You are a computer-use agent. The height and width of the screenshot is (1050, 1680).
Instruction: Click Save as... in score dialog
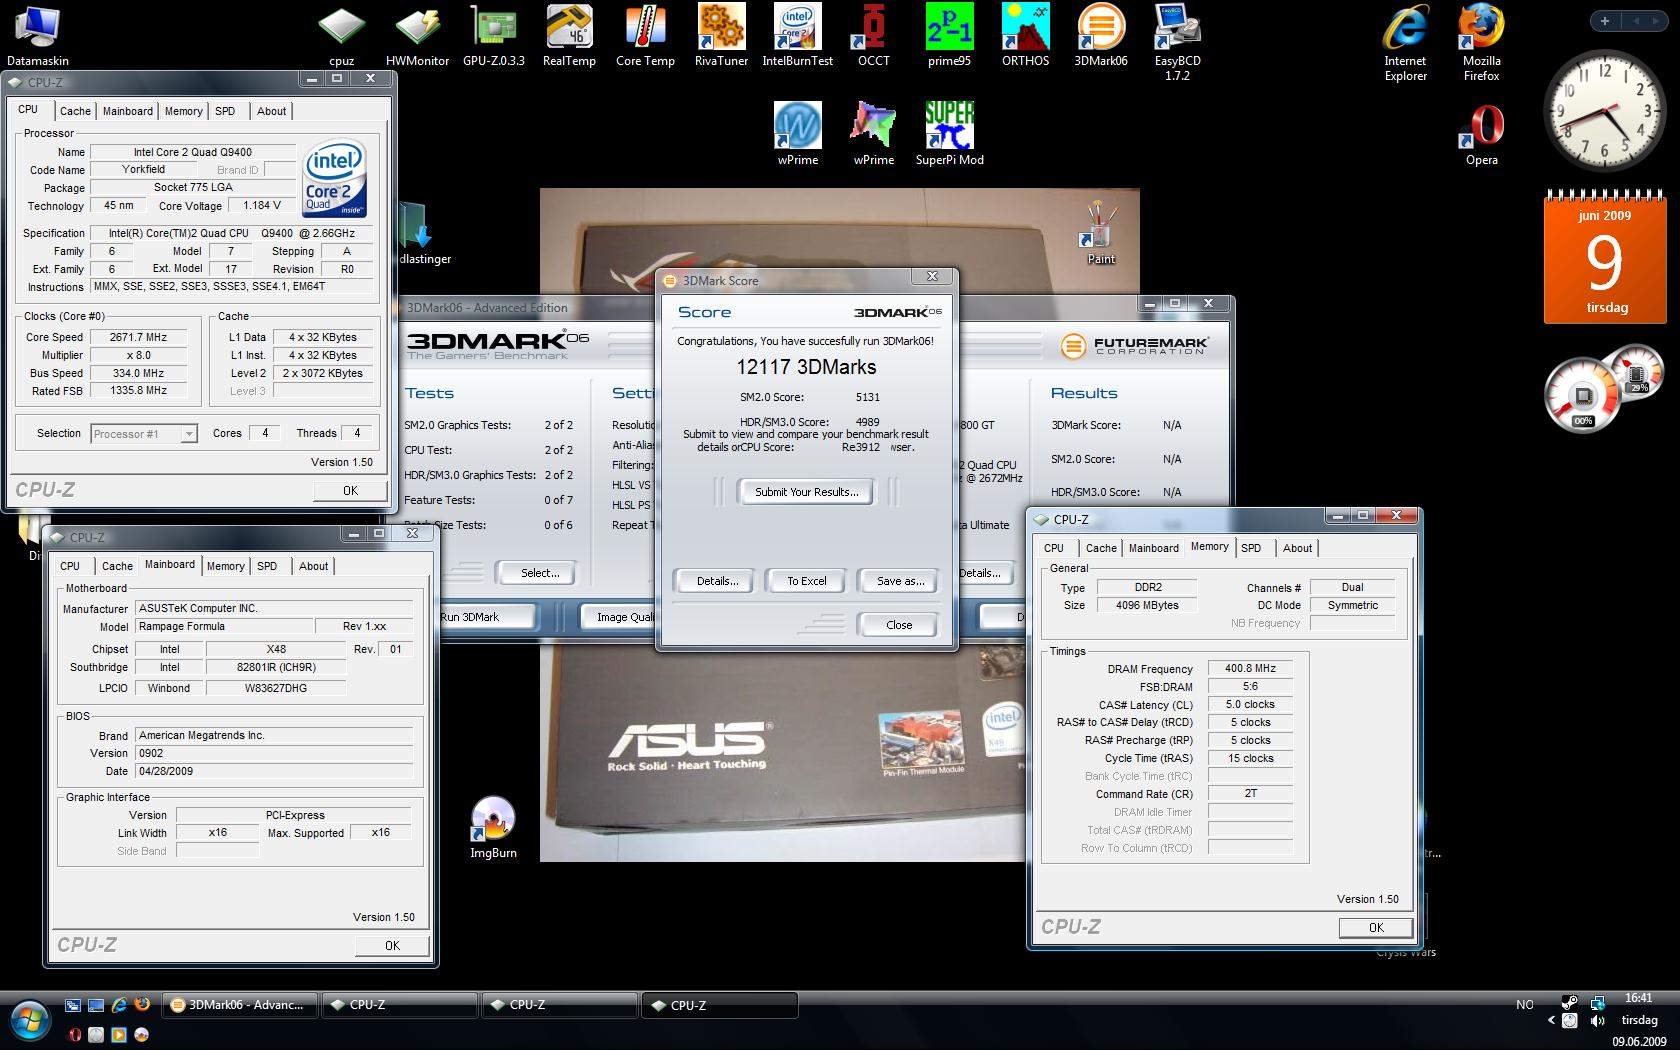coord(900,581)
